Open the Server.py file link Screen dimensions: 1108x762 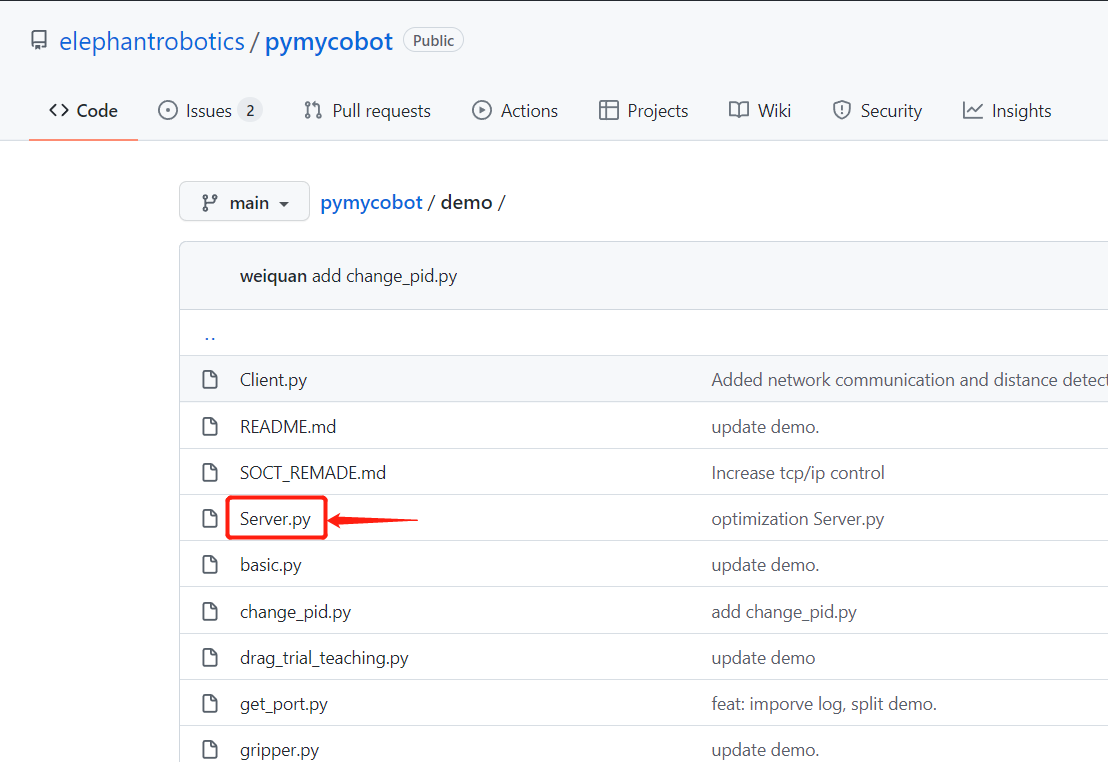pos(275,519)
